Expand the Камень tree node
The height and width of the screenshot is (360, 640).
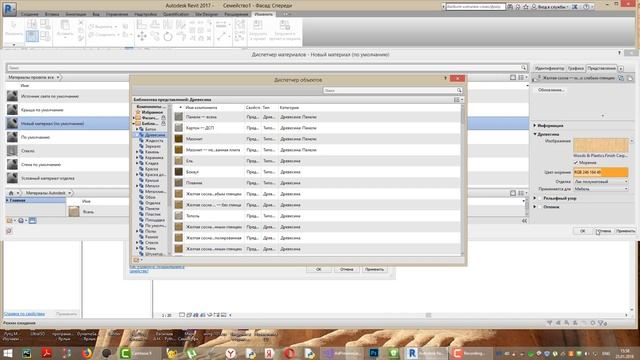click(137, 152)
